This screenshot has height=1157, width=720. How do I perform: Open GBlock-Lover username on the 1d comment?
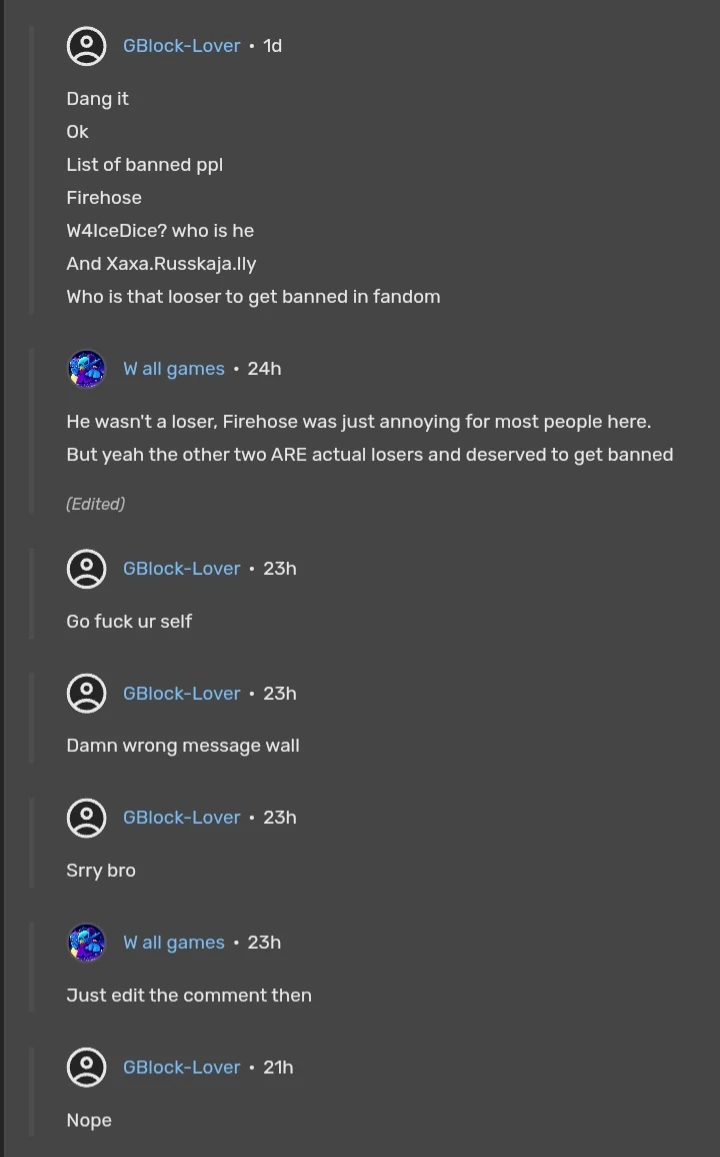(x=181, y=46)
